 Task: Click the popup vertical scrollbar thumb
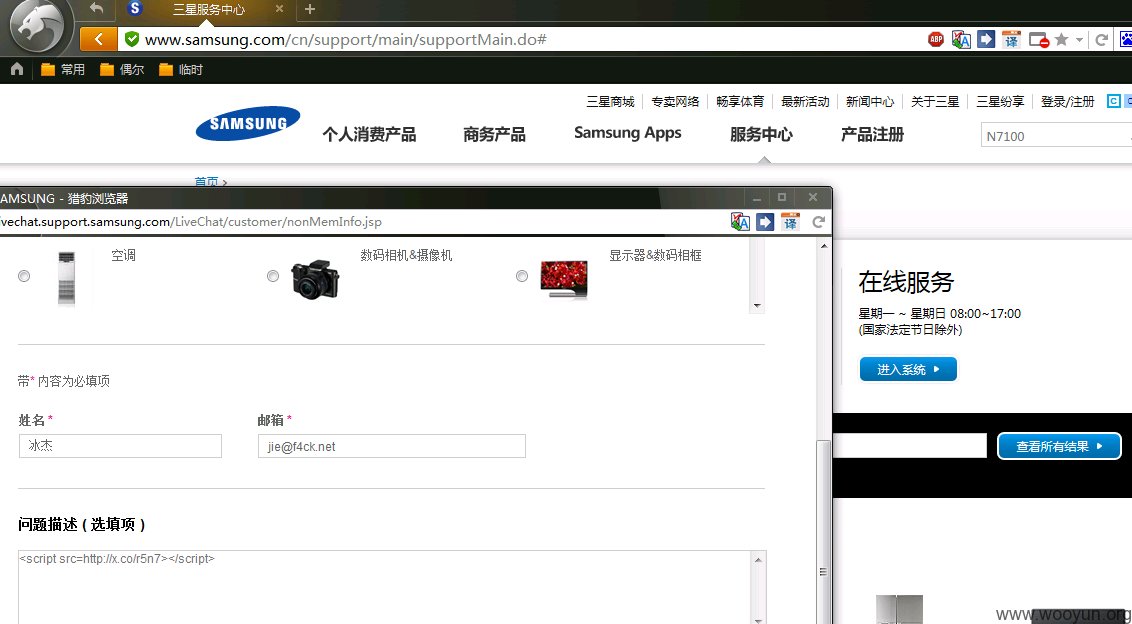click(x=824, y=531)
